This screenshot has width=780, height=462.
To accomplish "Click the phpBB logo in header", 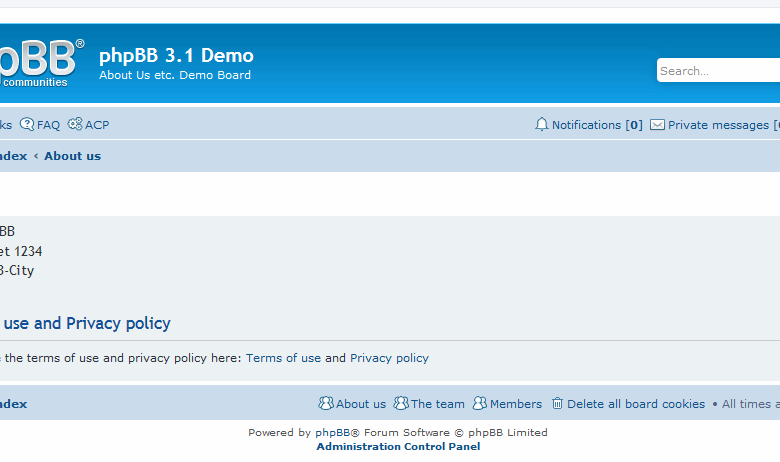I will (x=38, y=62).
